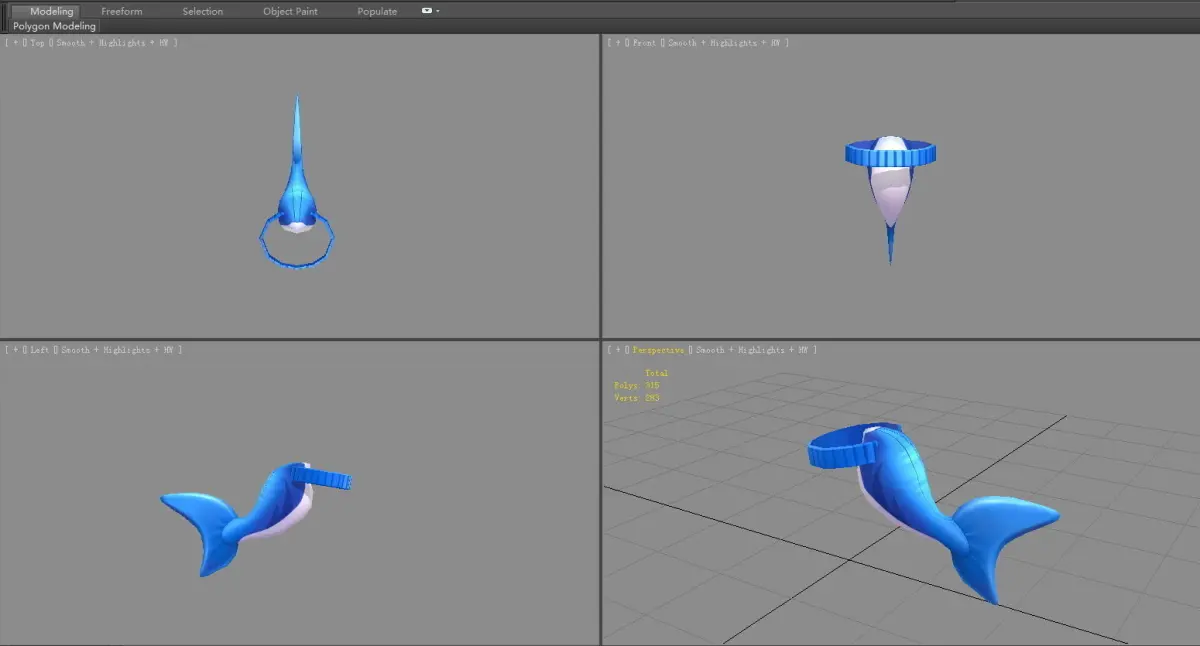
Task: Open the Perspective viewport view-name label menu
Action: click(x=659, y=350)
